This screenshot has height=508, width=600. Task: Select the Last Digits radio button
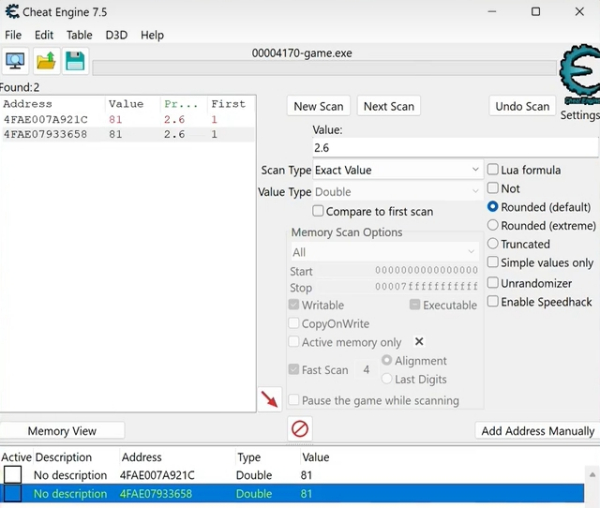[387, 379]
